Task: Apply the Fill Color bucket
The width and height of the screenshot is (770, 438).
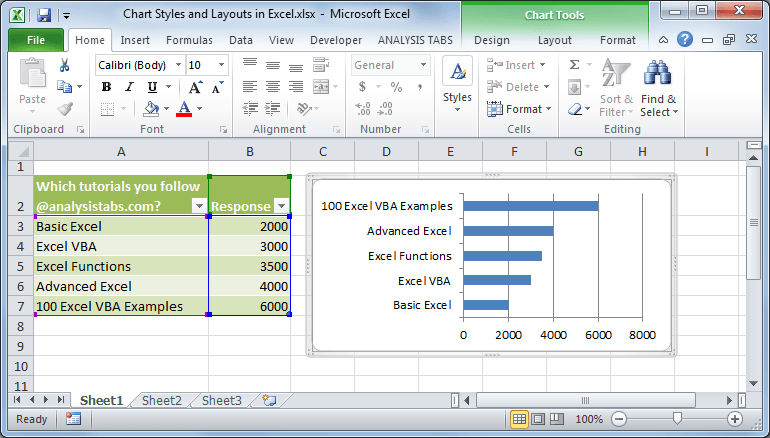Action: tap(151, 109)
